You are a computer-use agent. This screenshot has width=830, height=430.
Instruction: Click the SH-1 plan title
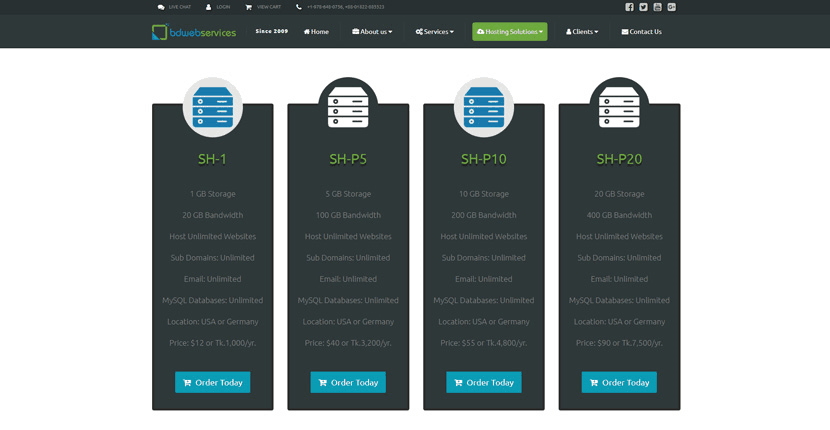213,159
